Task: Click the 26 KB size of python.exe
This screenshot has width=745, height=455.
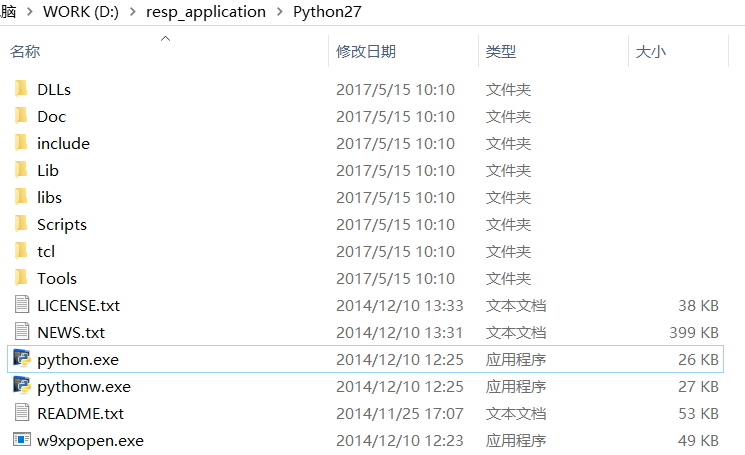Action: pyautogui.click(x=698, y=360)
